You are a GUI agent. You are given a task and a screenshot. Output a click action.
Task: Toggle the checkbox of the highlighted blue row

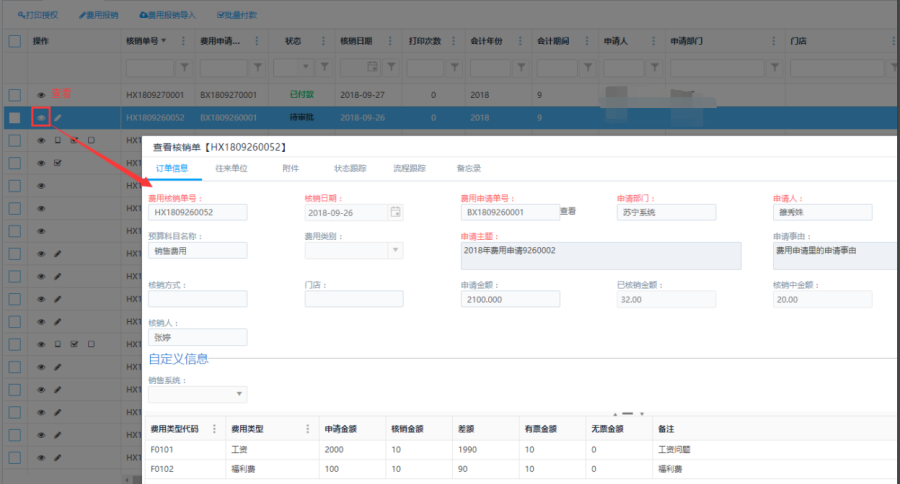coord(14,118)
